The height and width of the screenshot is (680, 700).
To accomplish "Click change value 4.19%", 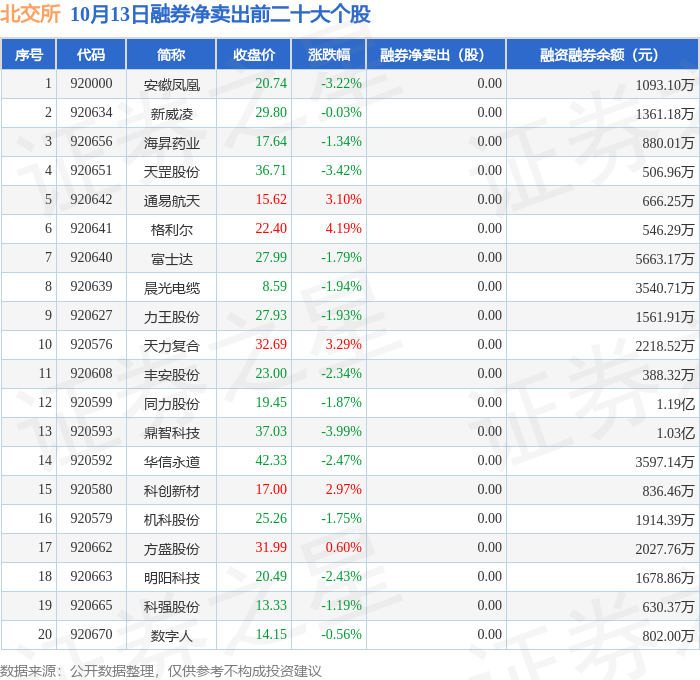I will coord(343,229).
